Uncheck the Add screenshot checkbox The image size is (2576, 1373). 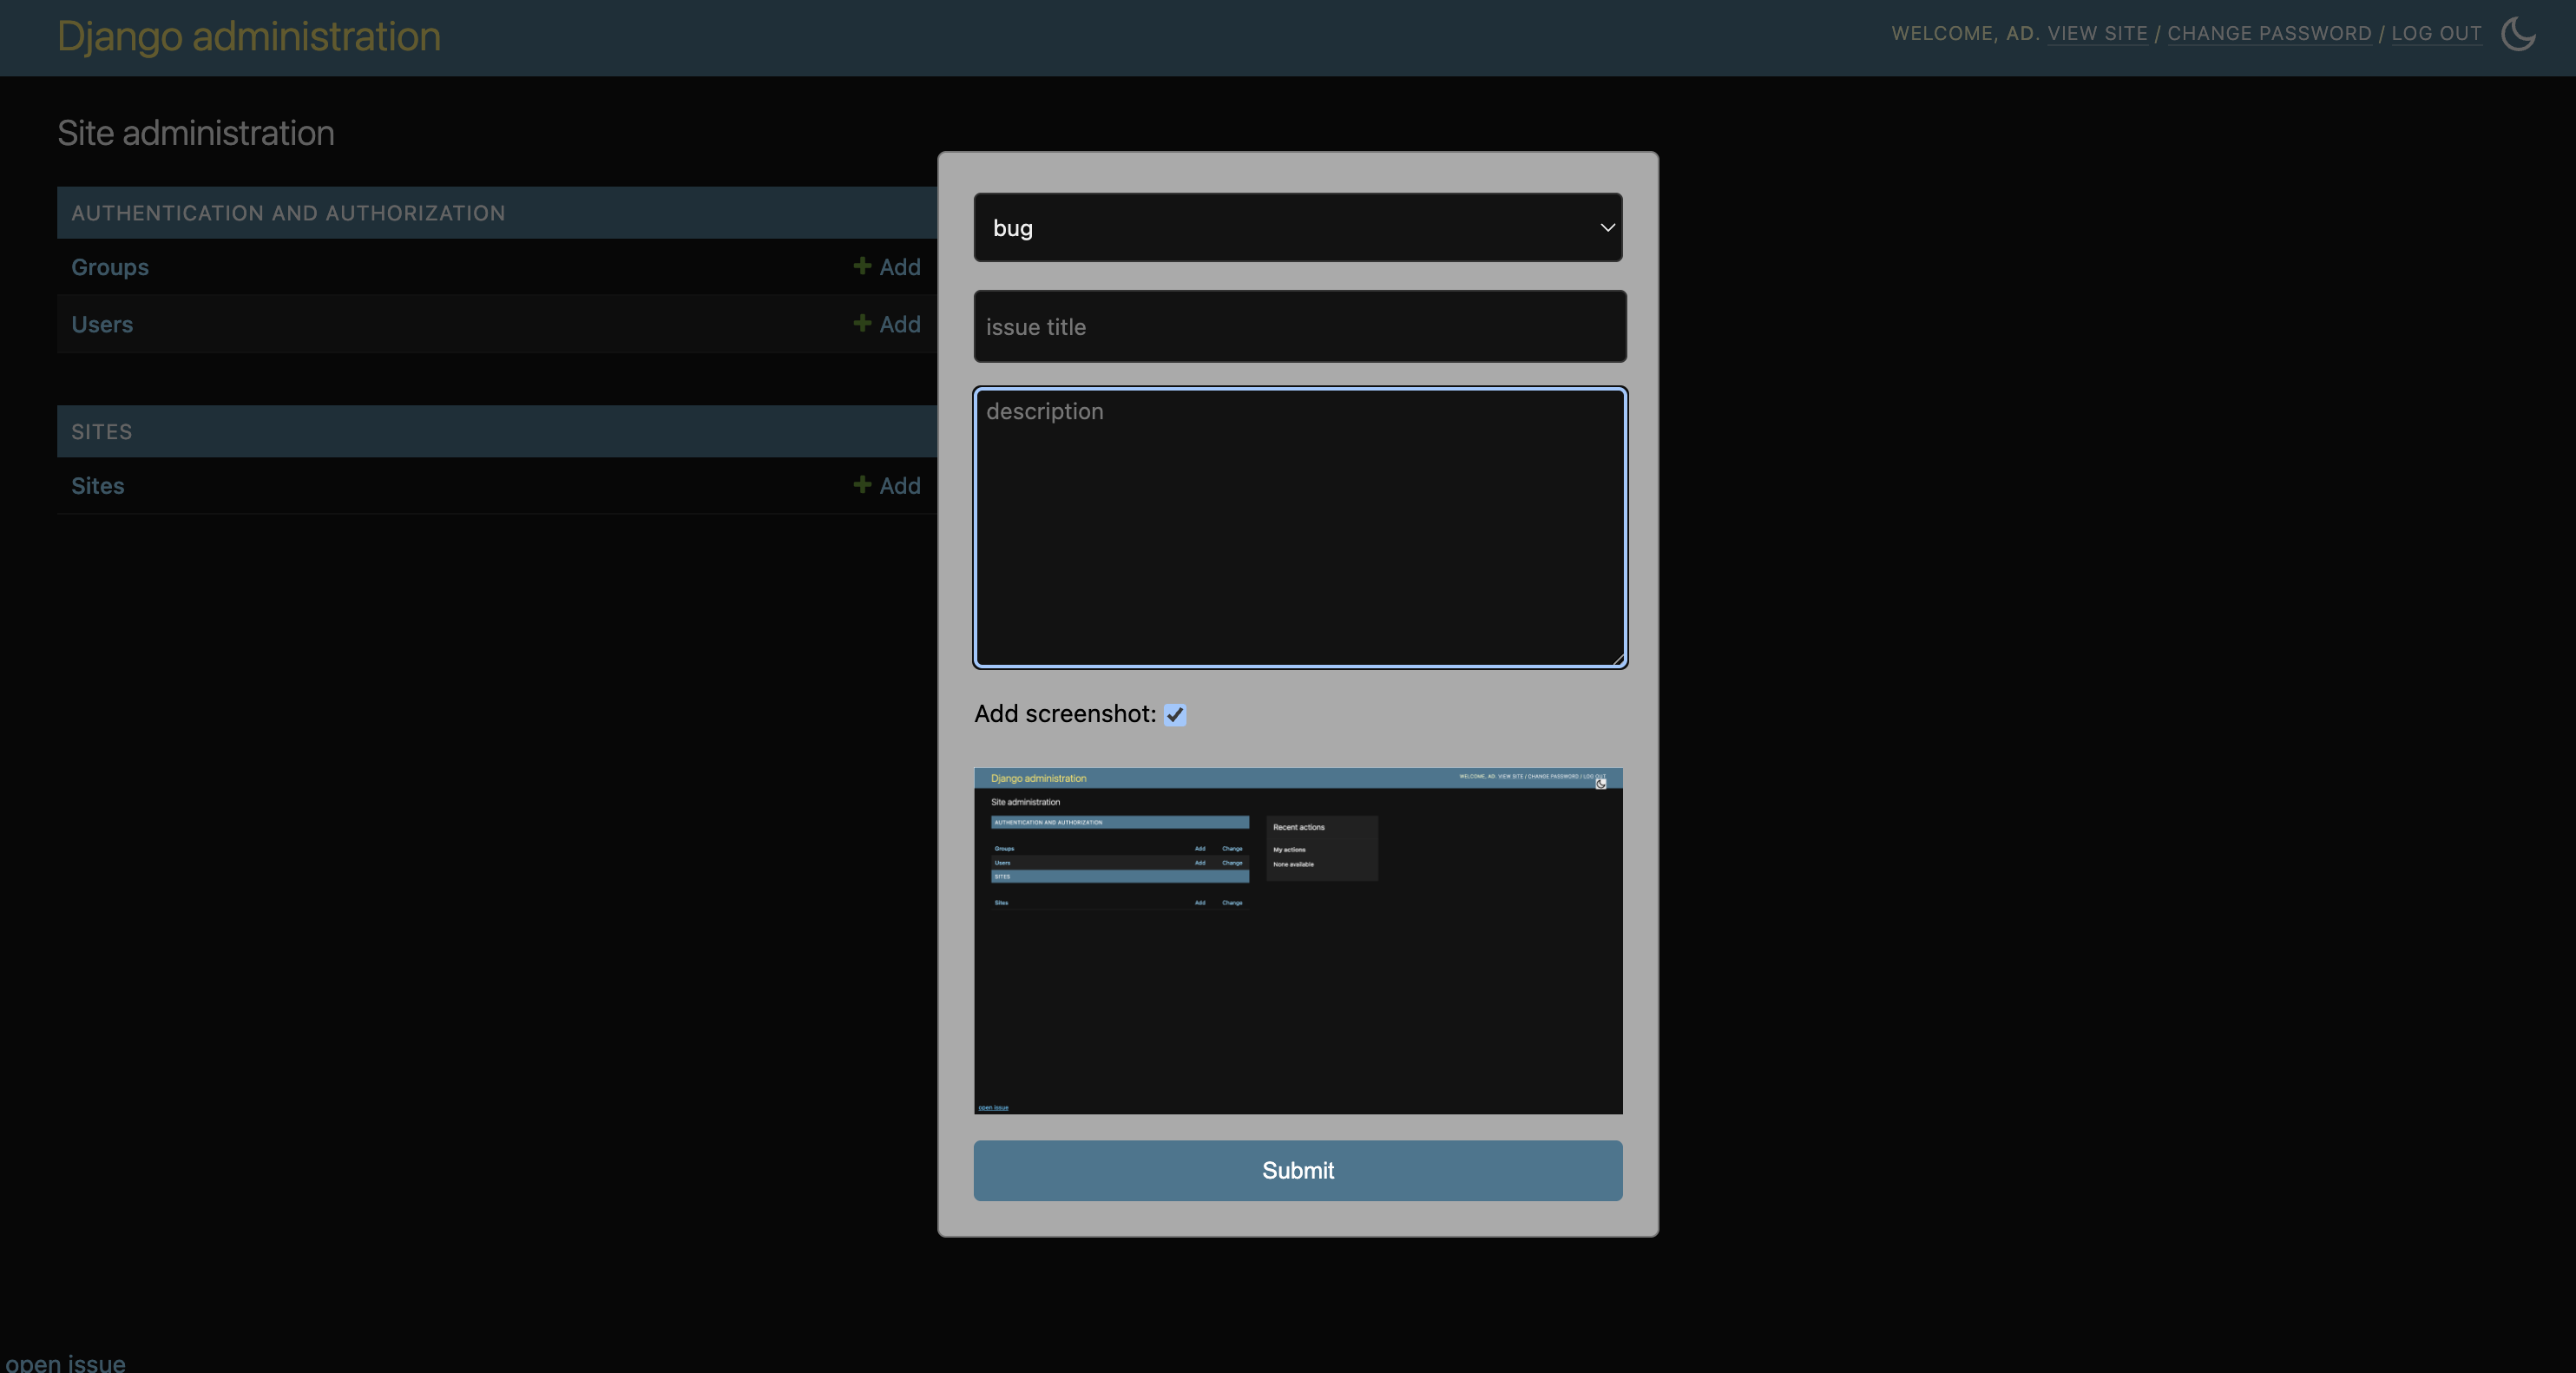(1175, 714)
